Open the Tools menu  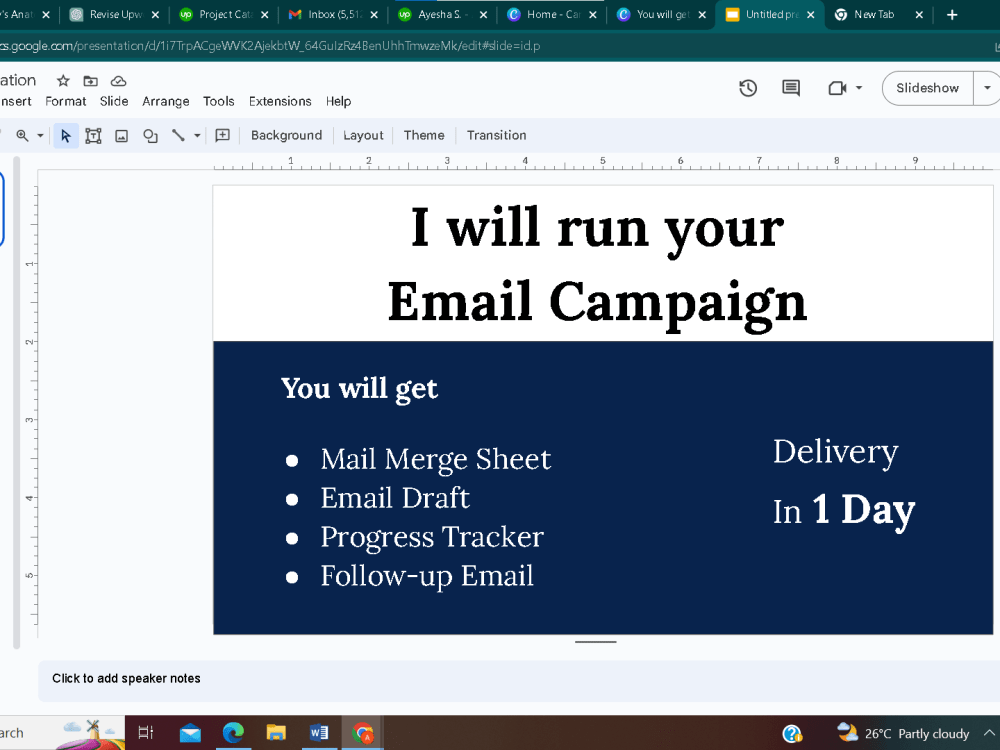click(218, 101)
